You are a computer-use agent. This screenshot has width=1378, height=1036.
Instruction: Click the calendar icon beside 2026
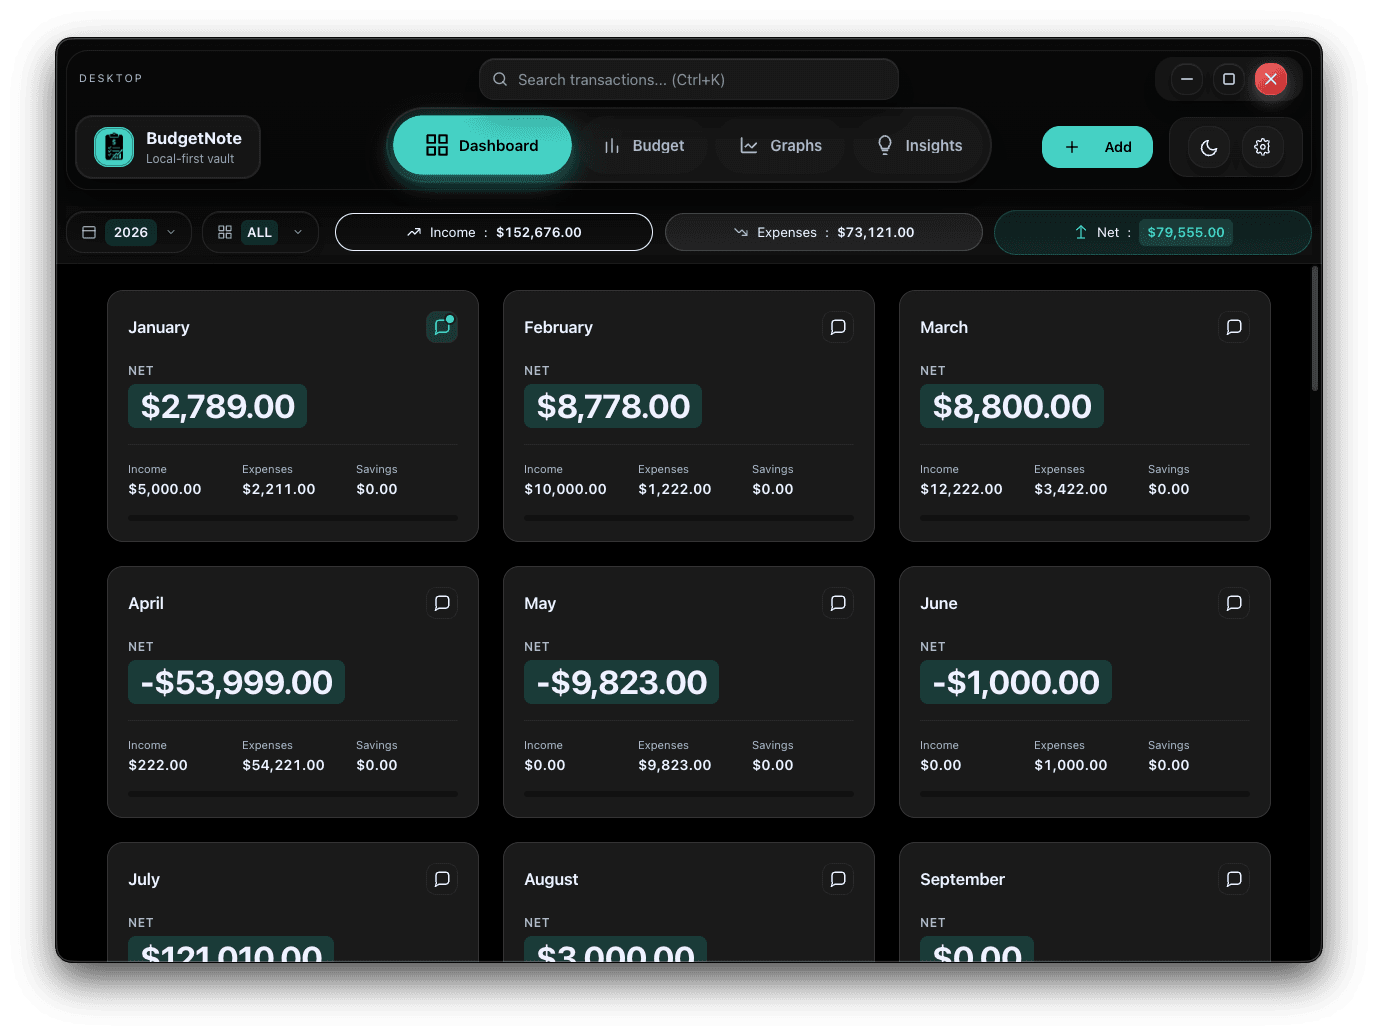89,231
